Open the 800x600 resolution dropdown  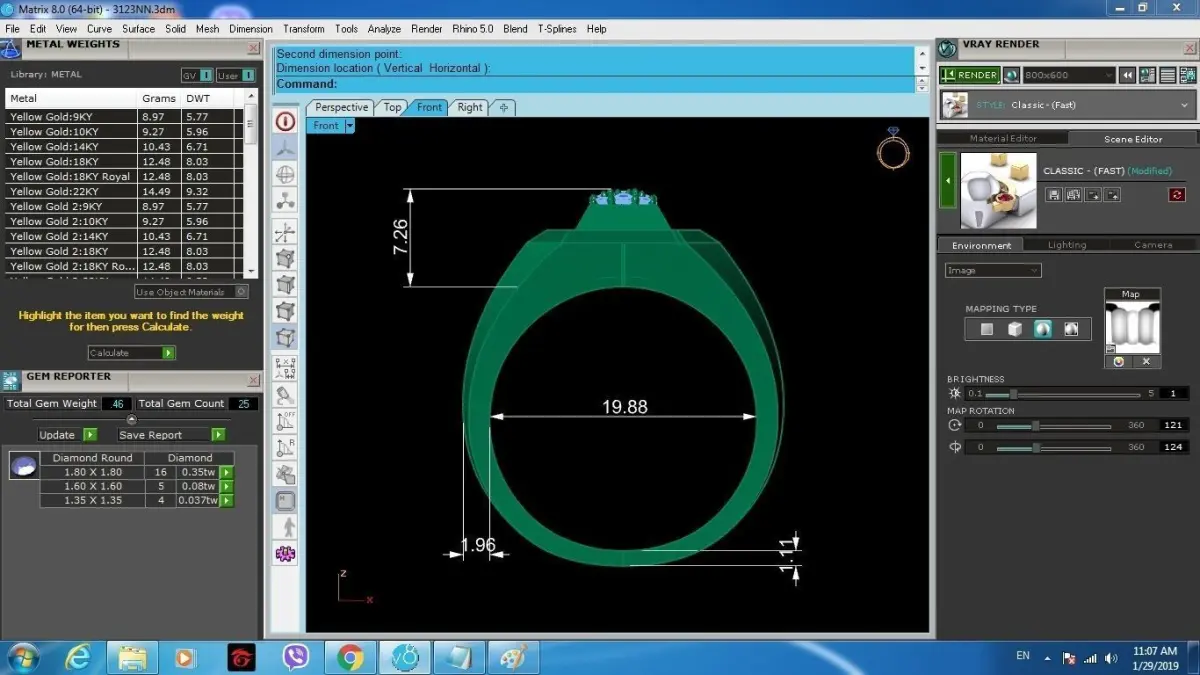pos(1068,75)
